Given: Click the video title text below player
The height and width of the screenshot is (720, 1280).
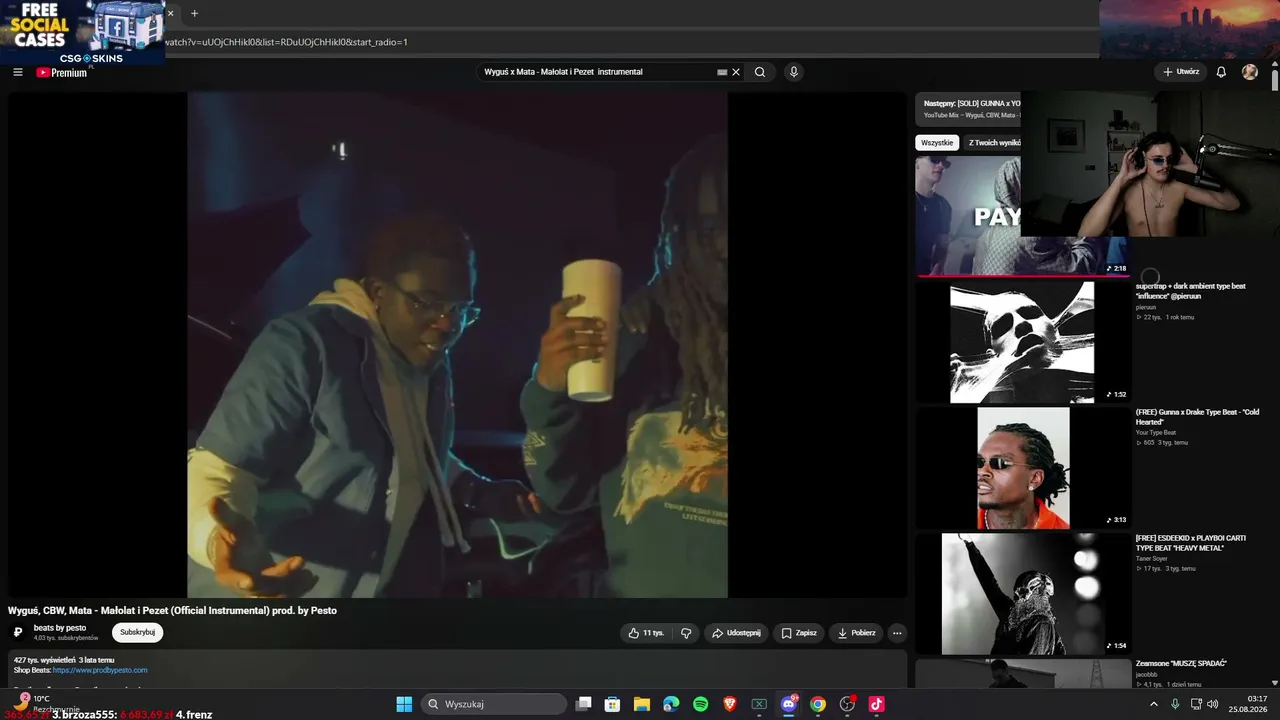Looking at the screenshot, I should [x=172, y=610].
